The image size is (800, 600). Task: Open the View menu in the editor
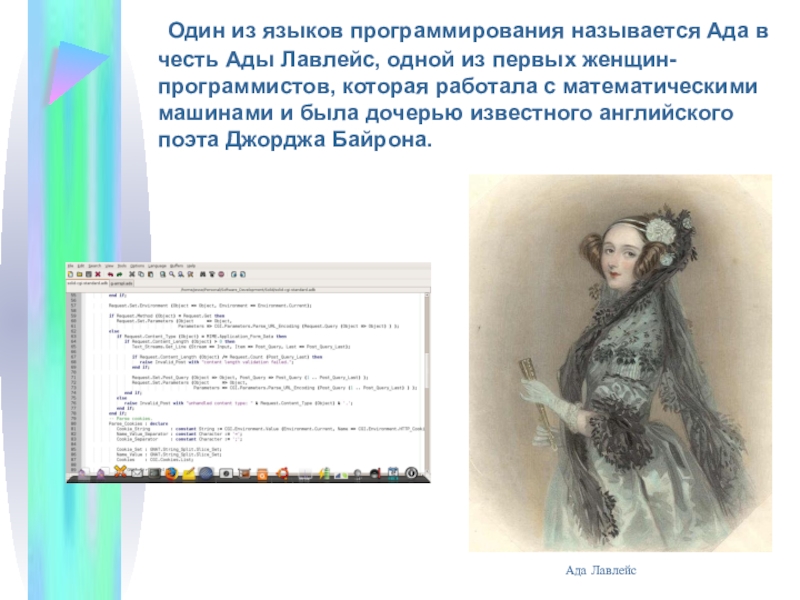pyautogui.click(x=109, y=266)
